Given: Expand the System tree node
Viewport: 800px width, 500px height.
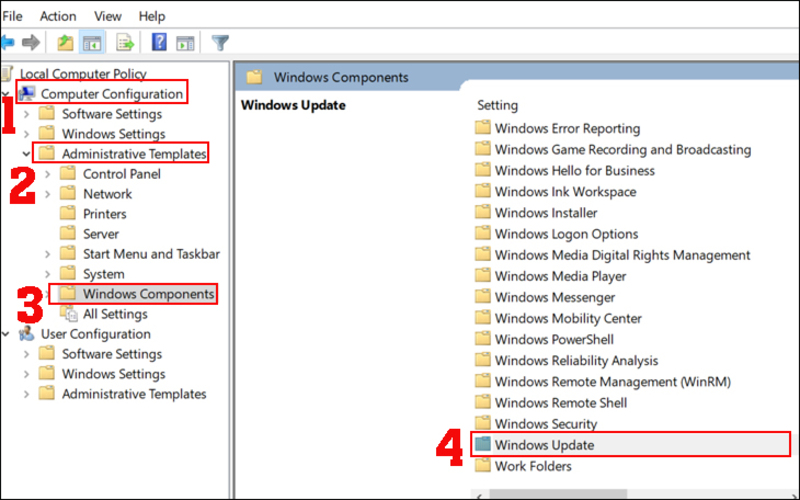Looking at the screenshot, I should pyautogui.click(x=47, y=274).
